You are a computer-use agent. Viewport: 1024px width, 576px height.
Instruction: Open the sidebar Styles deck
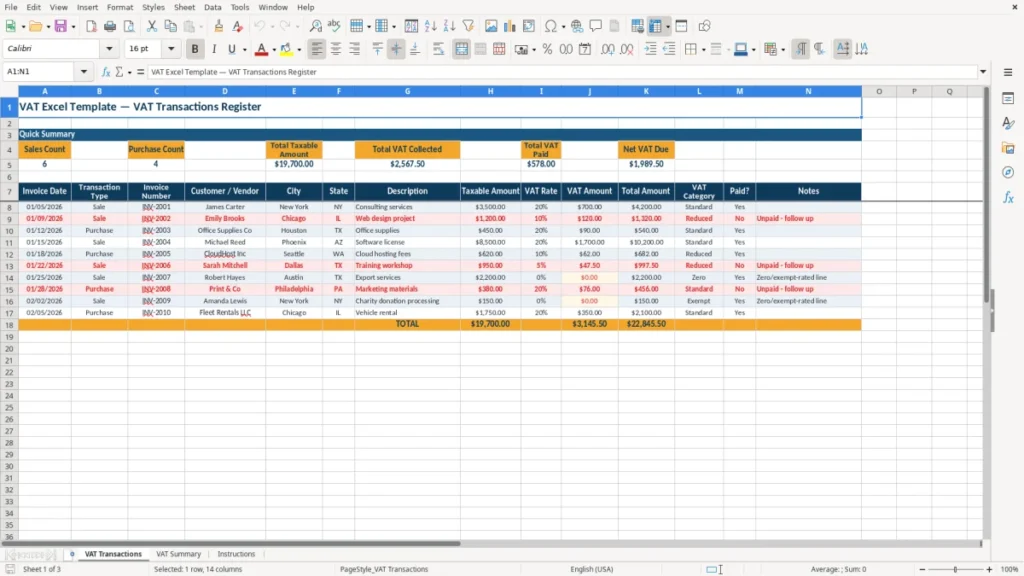[x=1008, y=123]
